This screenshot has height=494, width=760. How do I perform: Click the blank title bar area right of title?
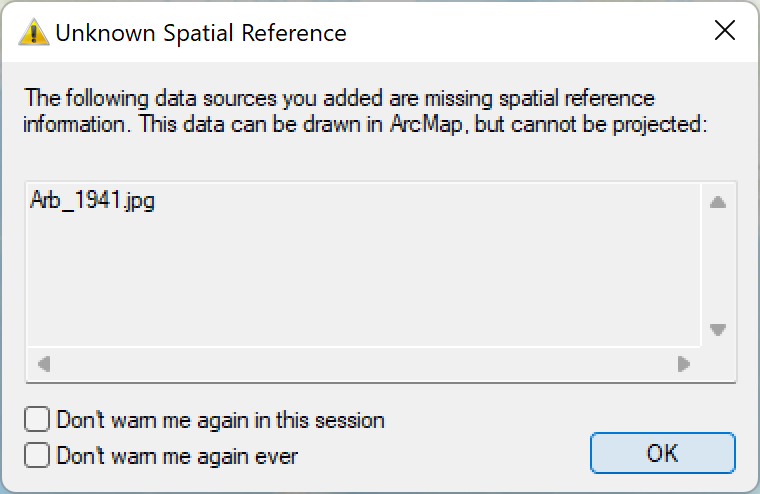click(520, 33)
